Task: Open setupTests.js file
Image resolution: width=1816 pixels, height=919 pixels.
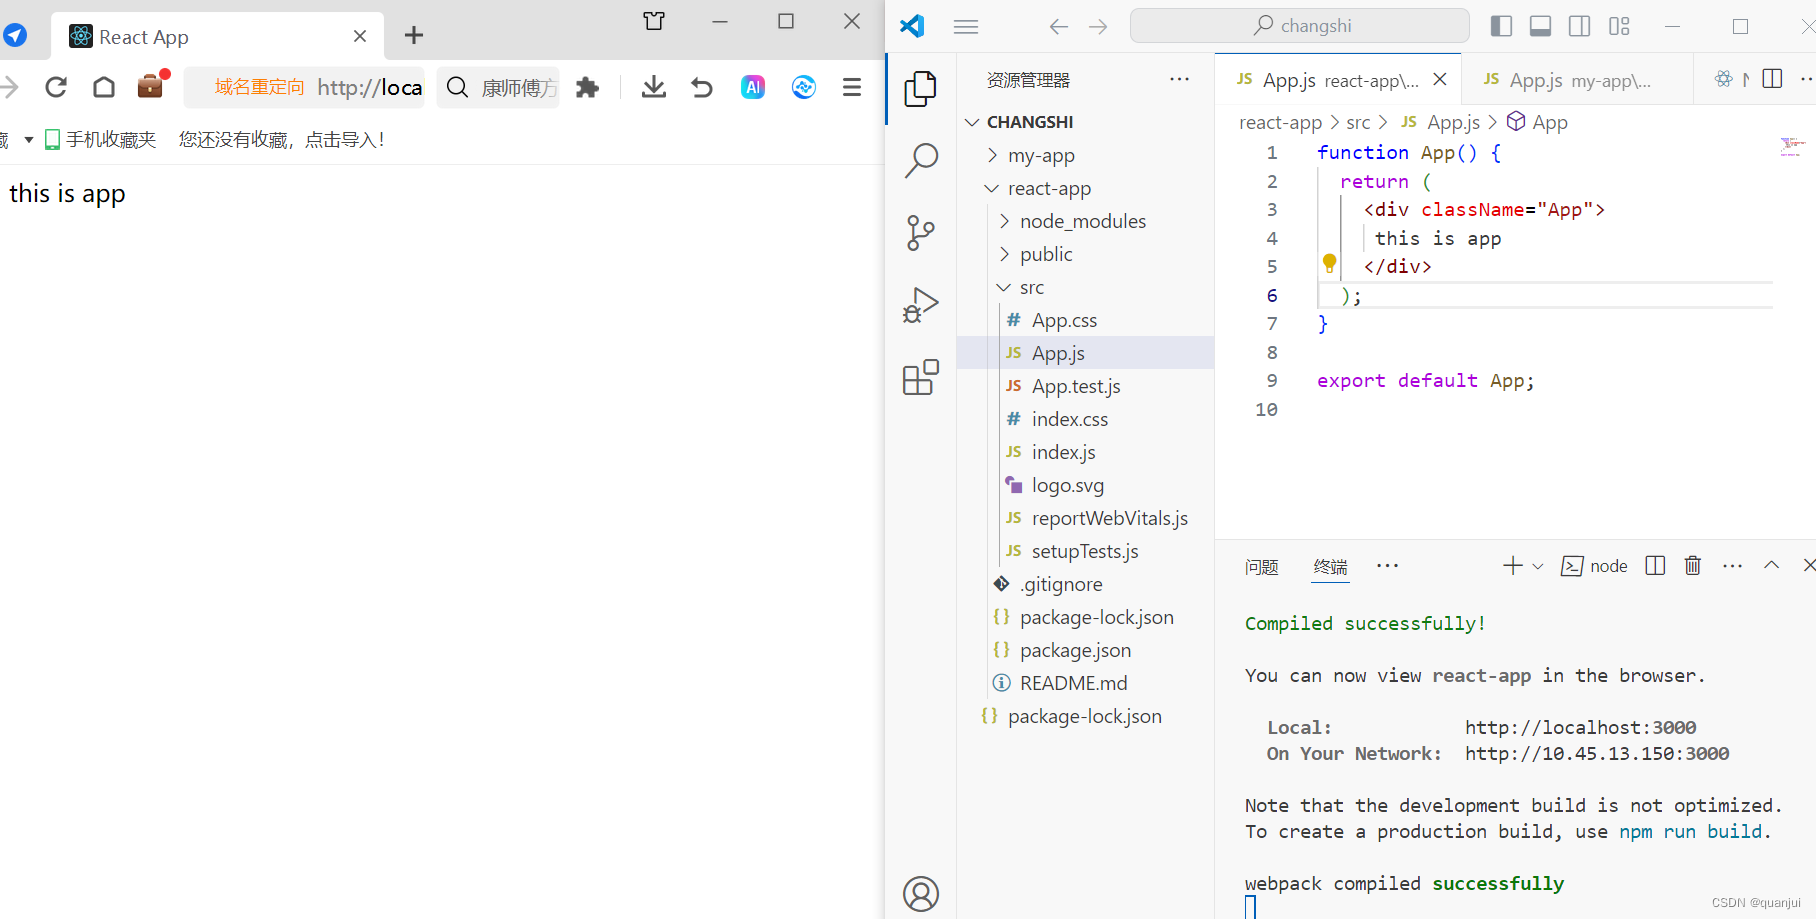Action: click(x=1086, y=551)
